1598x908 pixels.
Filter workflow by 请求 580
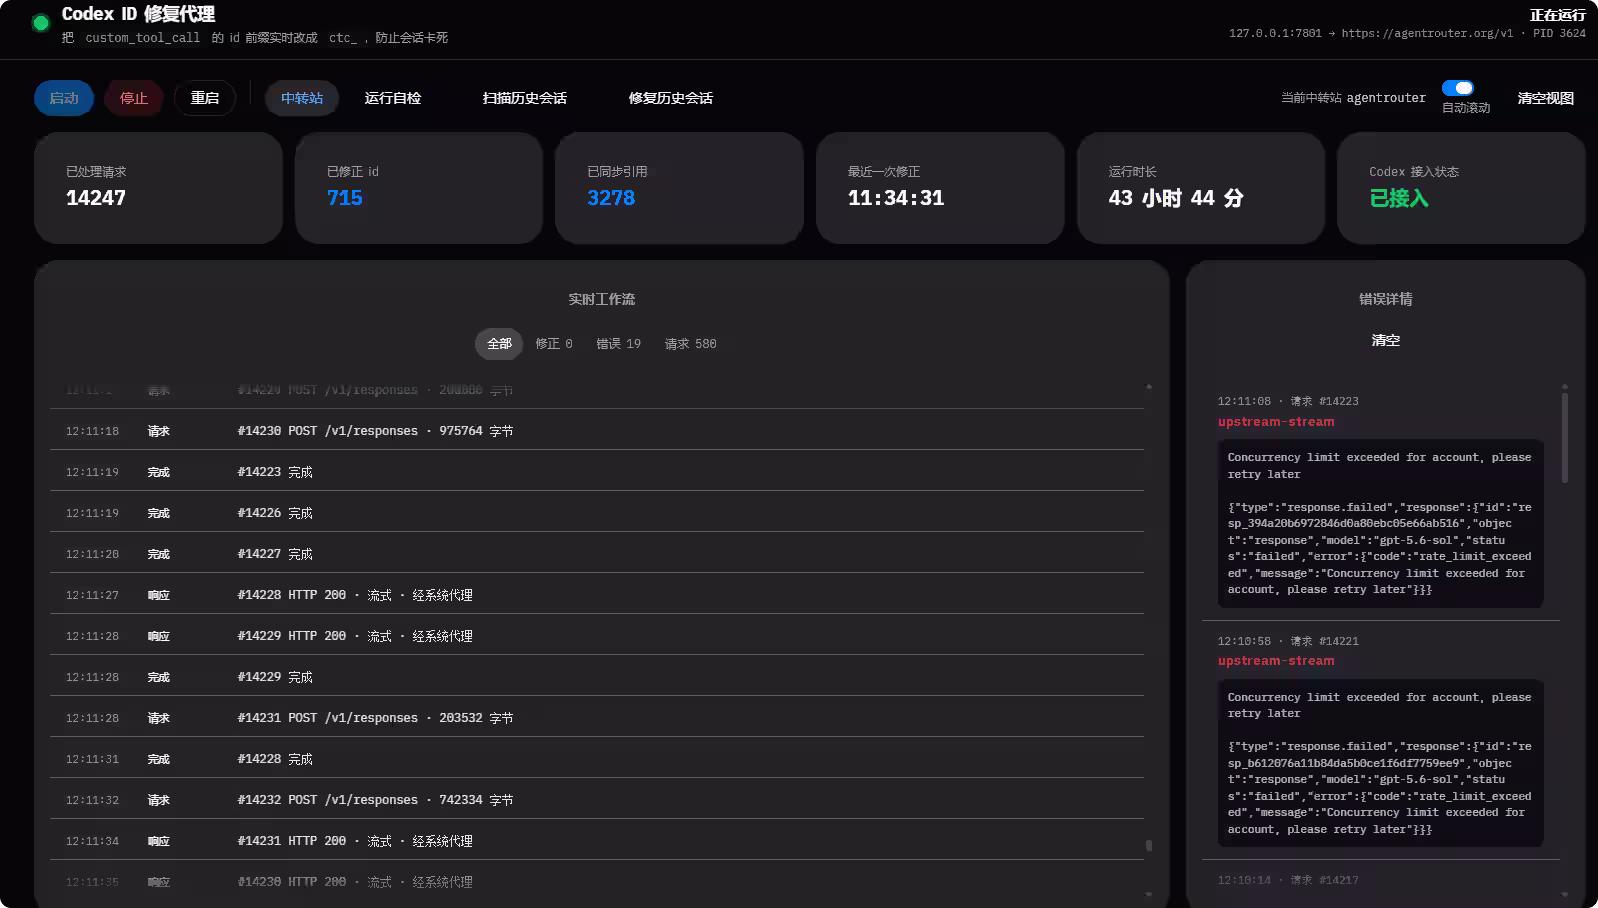pos(691,344)
